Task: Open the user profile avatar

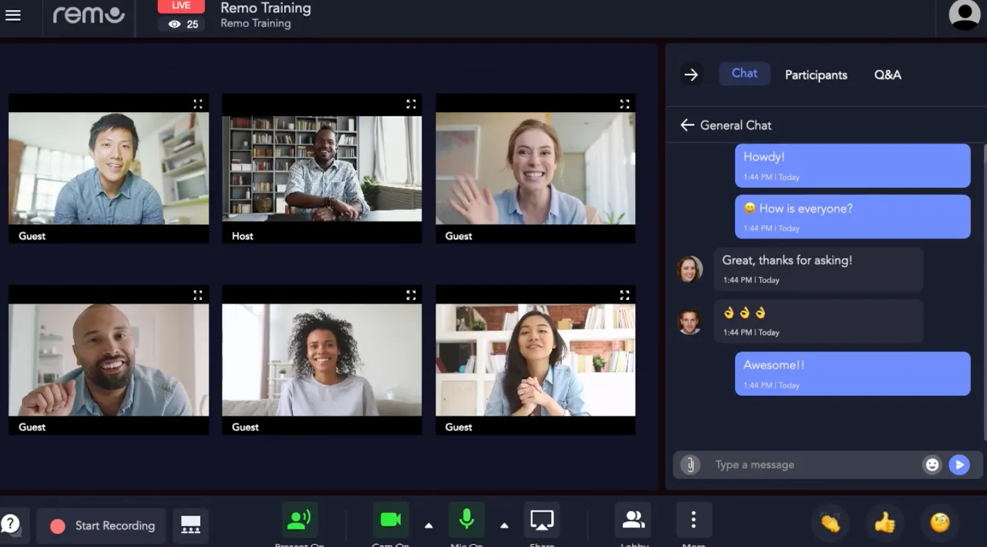Action: [964, 15]
